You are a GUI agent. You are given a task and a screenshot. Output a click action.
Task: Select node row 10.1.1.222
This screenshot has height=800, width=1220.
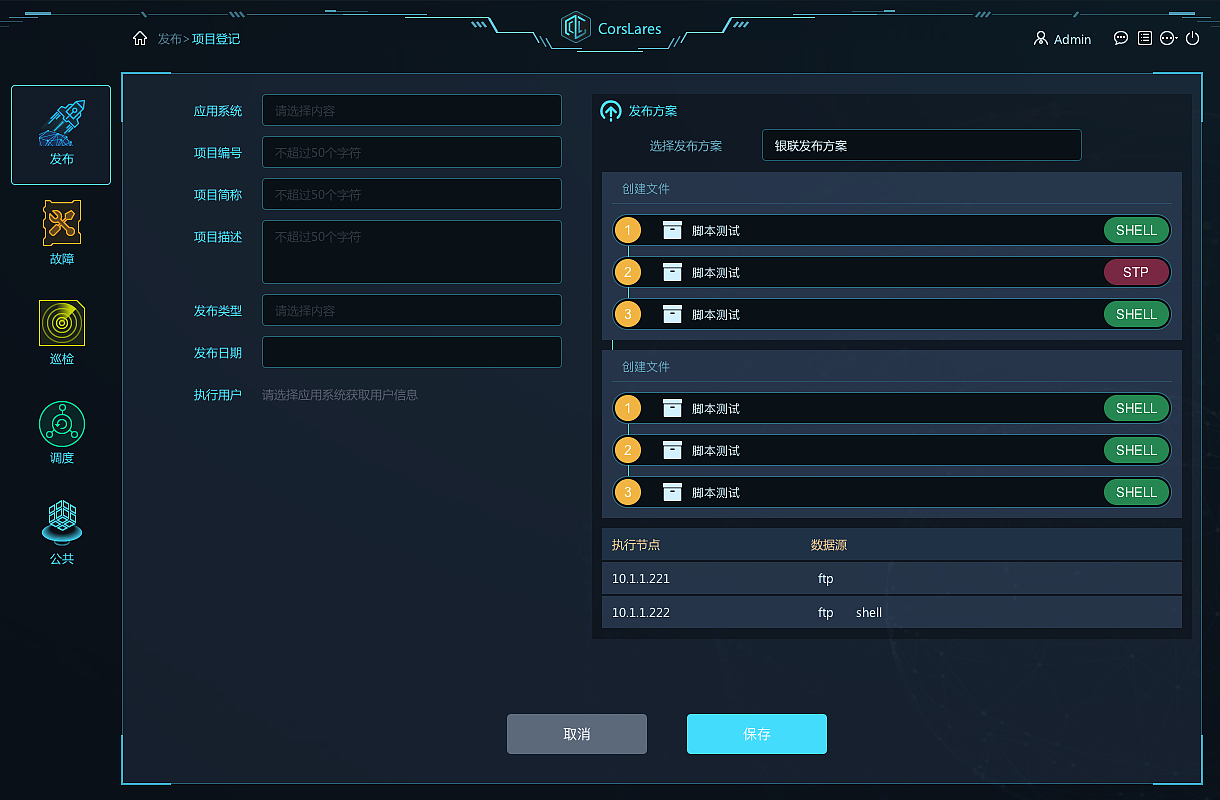[x=892, y=613]
